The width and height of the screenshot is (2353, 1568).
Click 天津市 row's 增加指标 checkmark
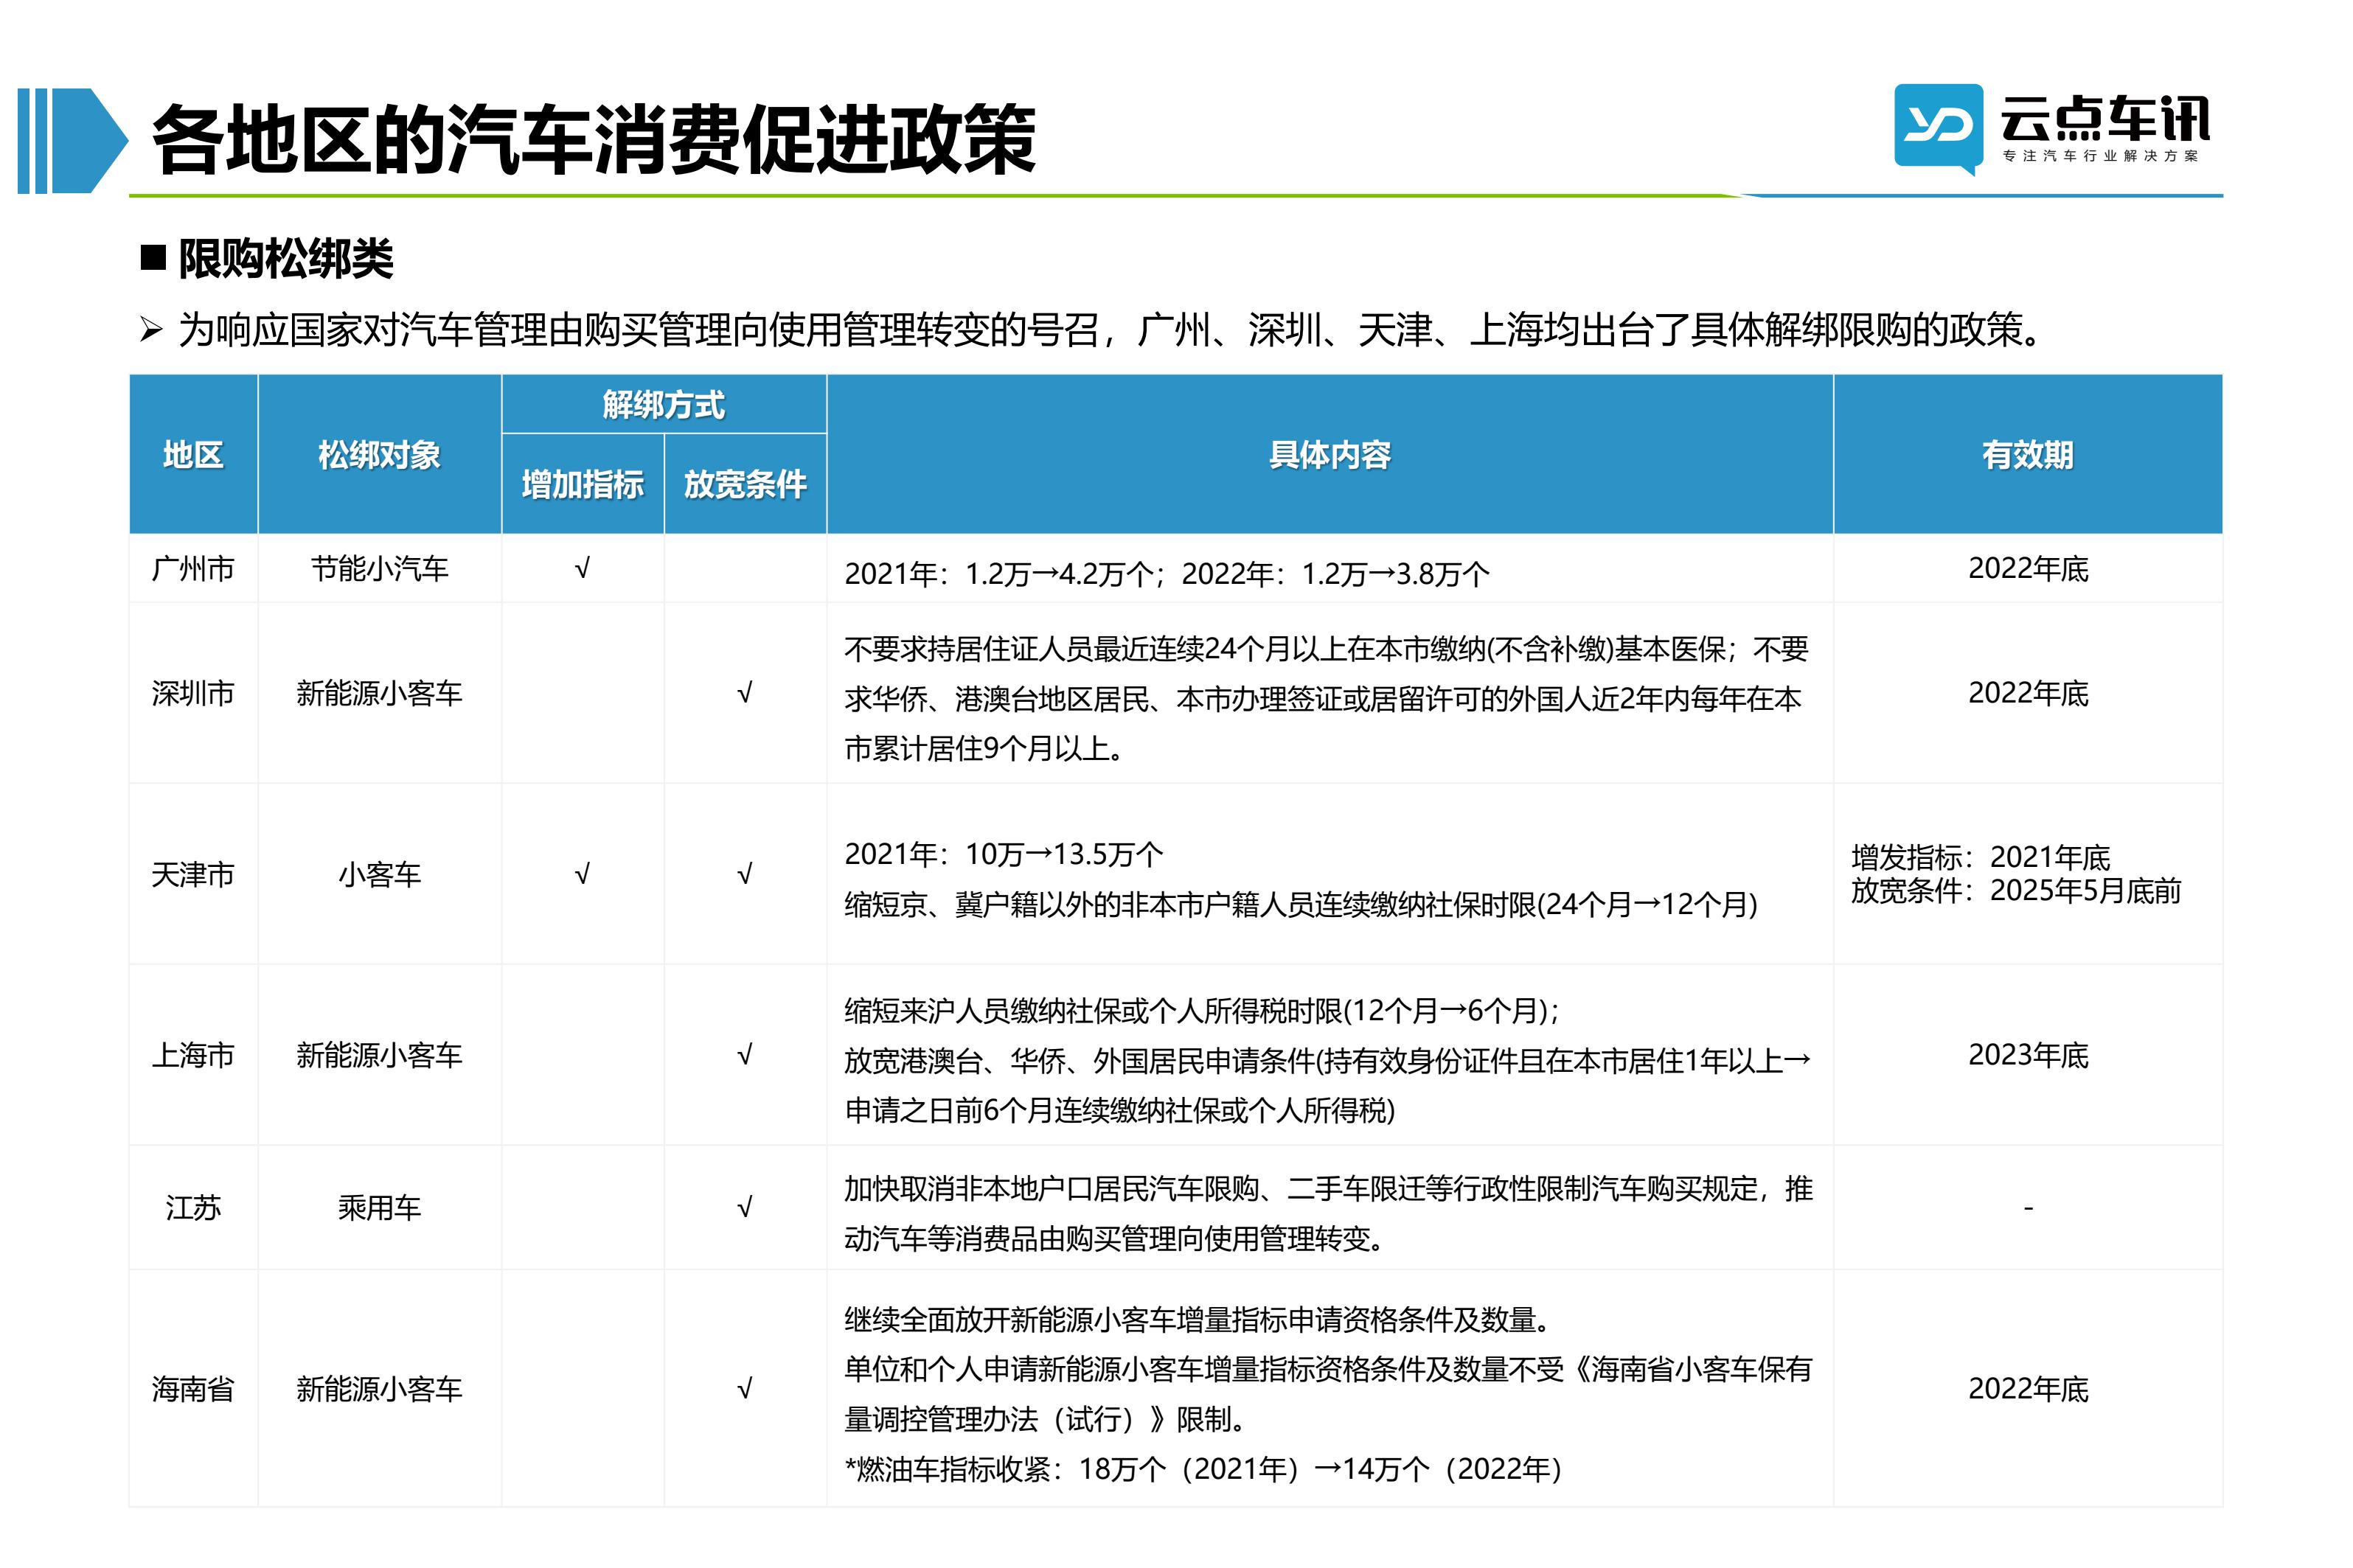coord(582,875)
